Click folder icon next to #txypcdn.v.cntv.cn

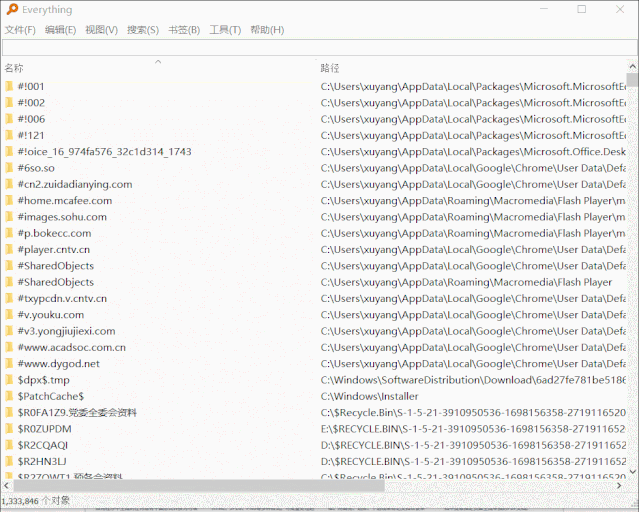tap(9, 298)
